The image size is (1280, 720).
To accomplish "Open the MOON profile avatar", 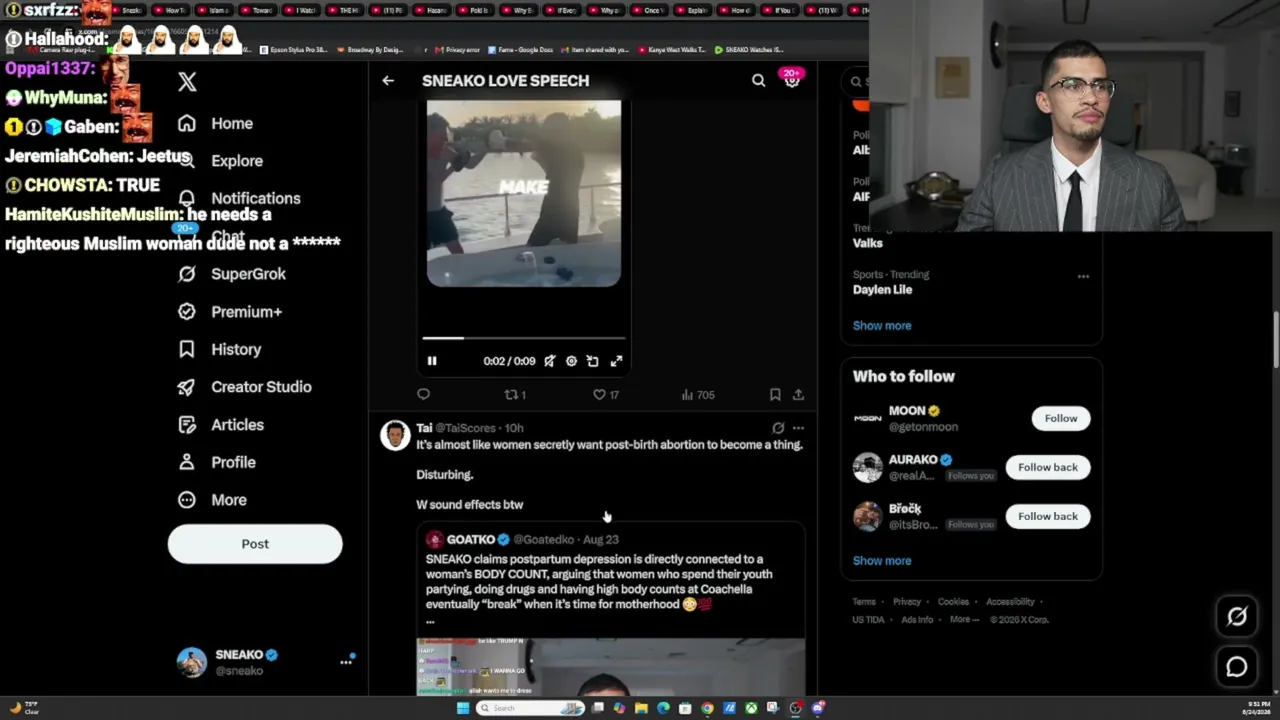I will click(x=867, y=419).
